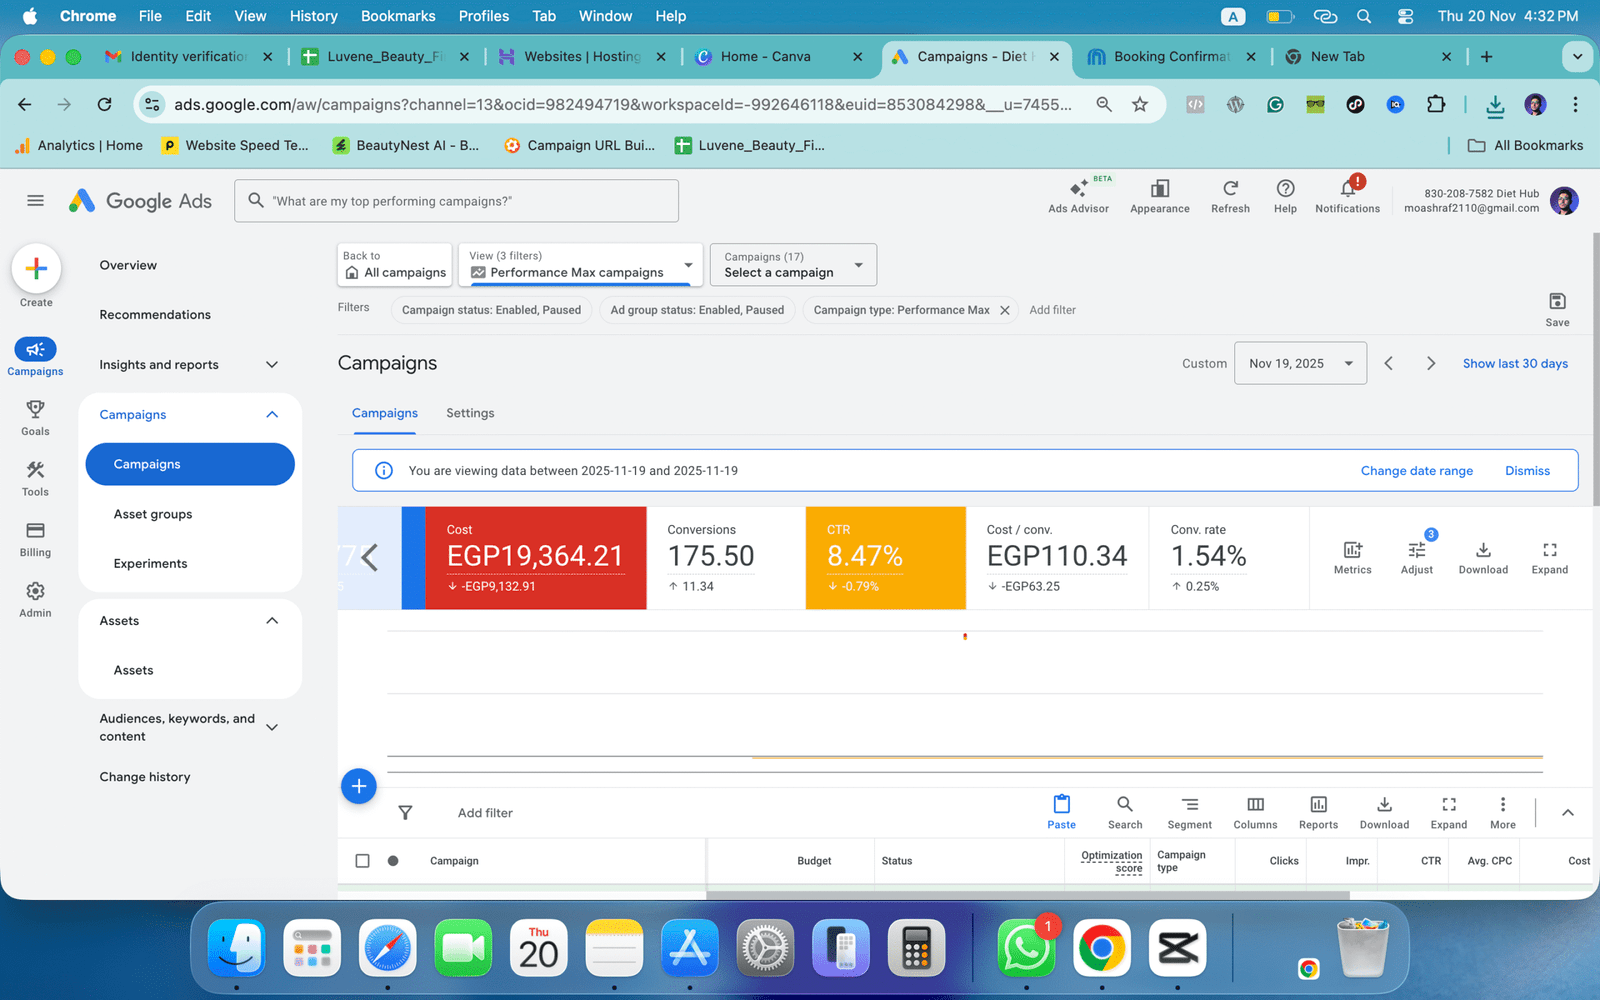This screenshot has width=1600, height=1000.
Task: Click the Google Ads search field
Action: coord(457,201)
